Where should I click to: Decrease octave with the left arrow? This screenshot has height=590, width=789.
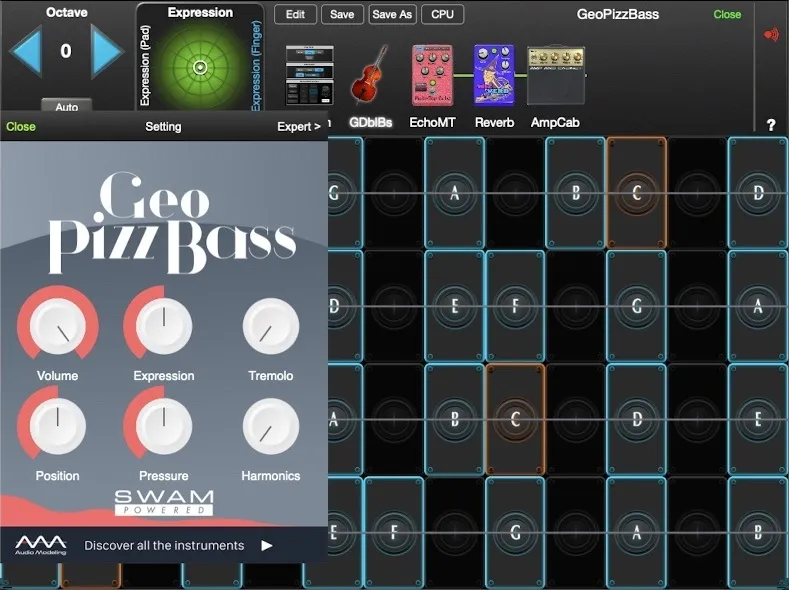coord(25,51)
